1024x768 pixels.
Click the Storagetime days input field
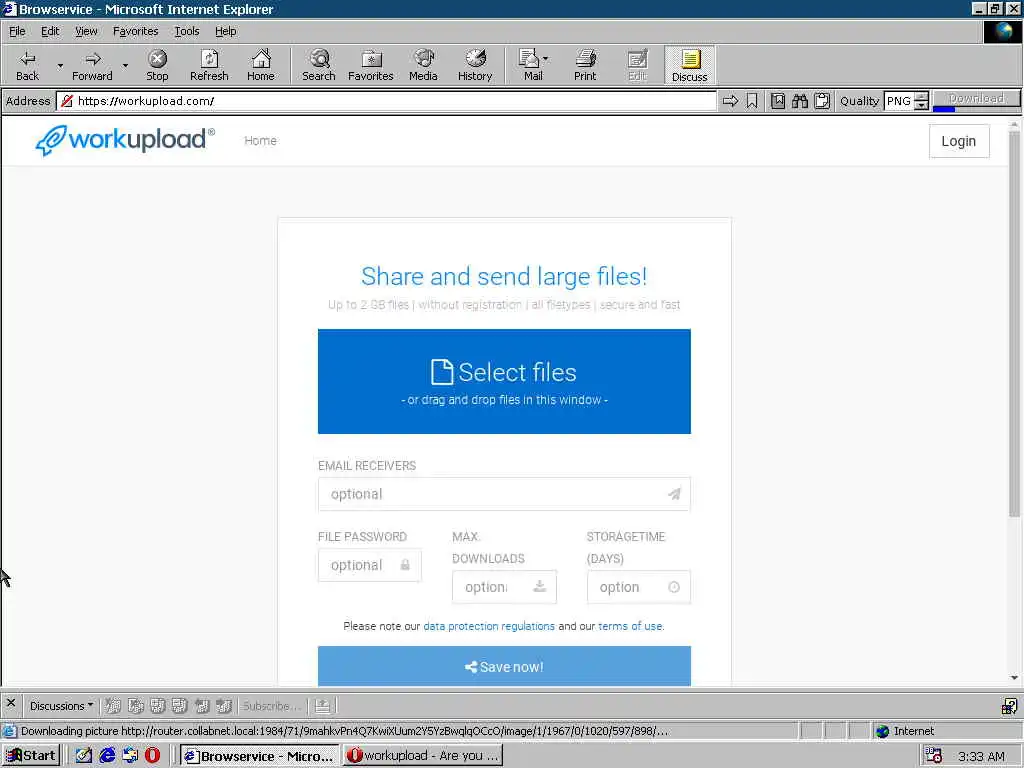click(639, 587)
